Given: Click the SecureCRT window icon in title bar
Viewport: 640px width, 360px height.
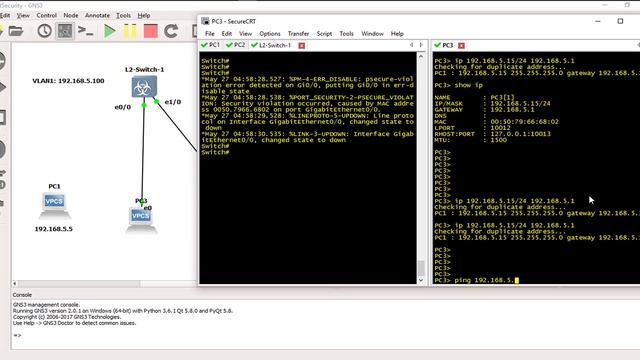Looking at the screenshot, I should [x=205, y=21].
